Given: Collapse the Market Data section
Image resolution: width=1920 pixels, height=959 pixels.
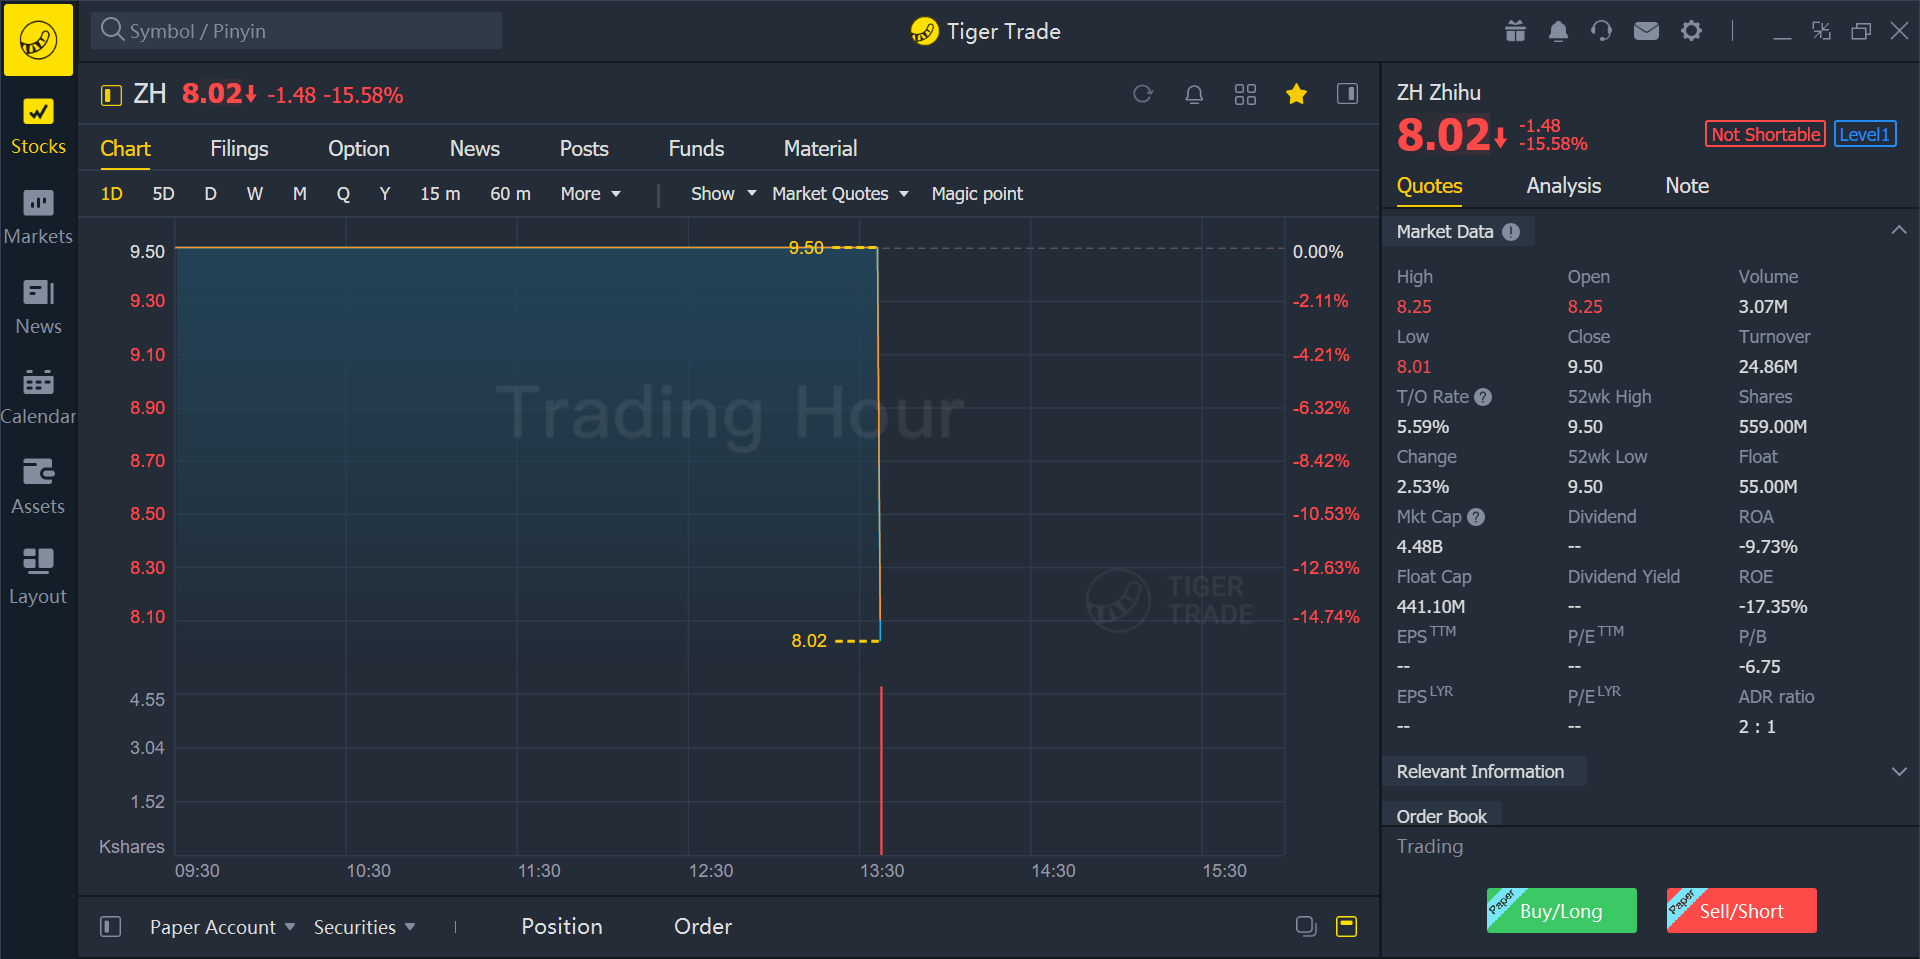Looking at the screenshot, I should point(1899,231).
